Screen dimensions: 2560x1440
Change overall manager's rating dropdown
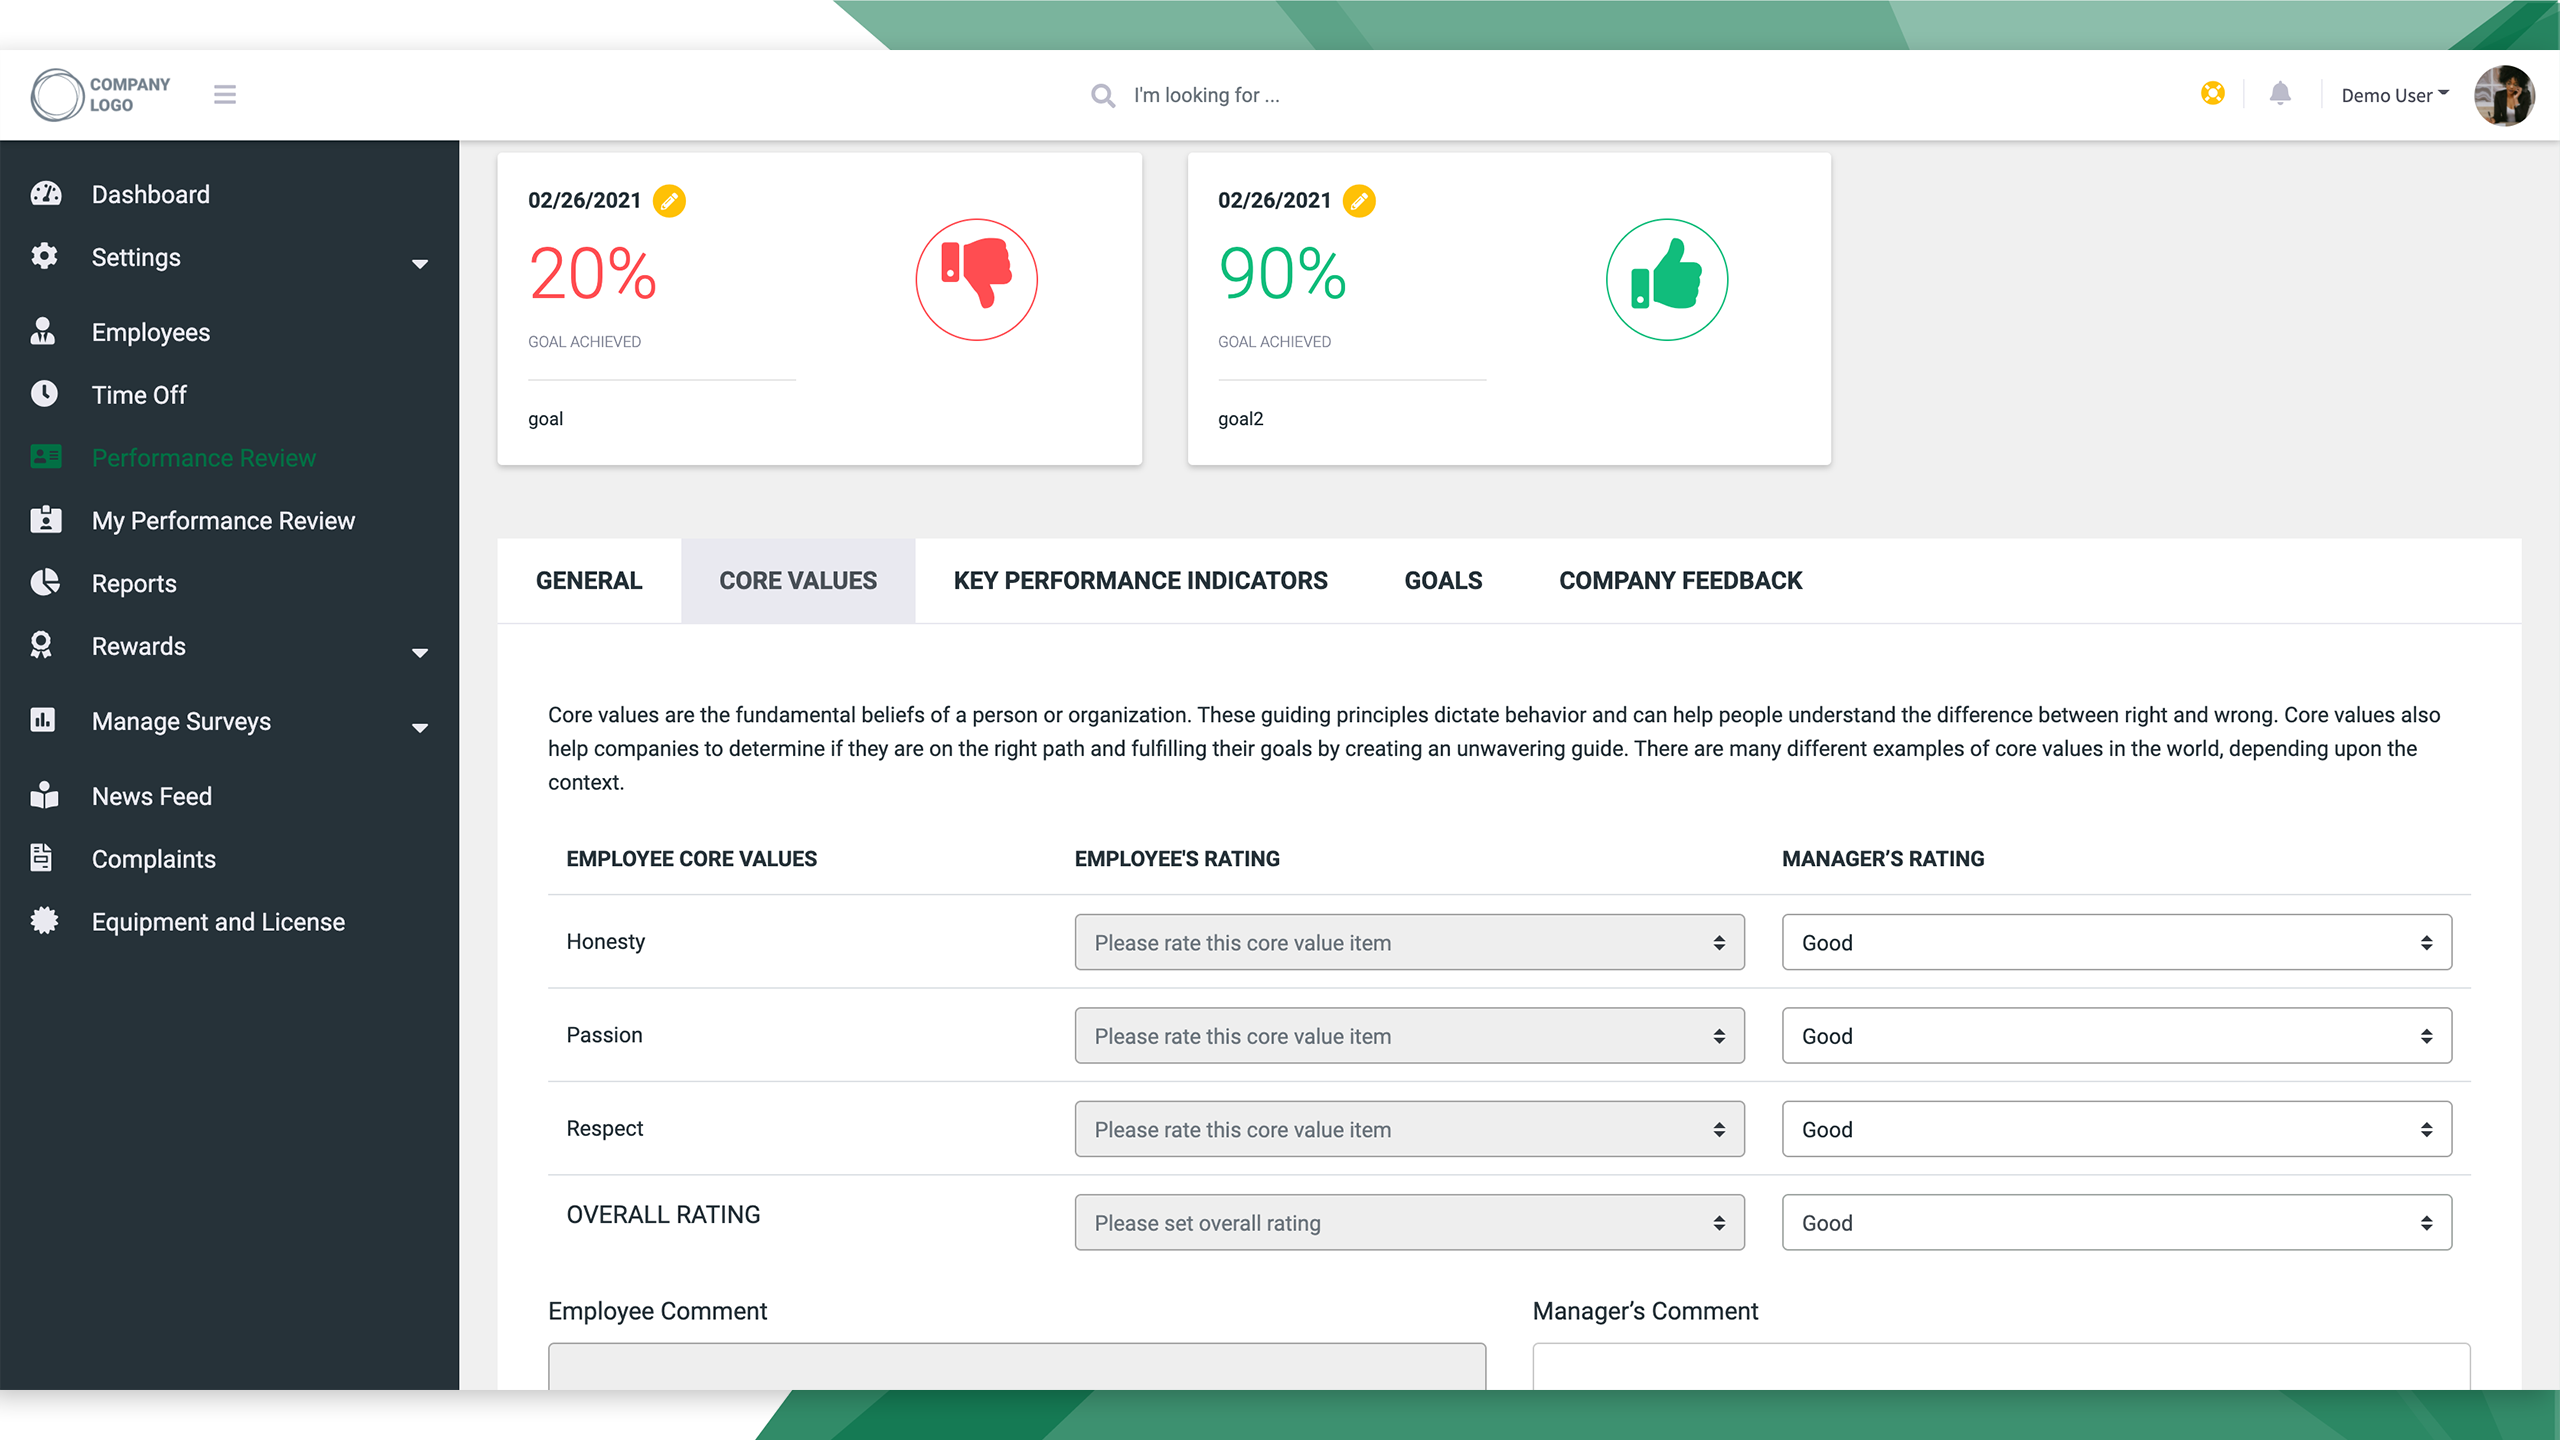coord(2116,1222)
